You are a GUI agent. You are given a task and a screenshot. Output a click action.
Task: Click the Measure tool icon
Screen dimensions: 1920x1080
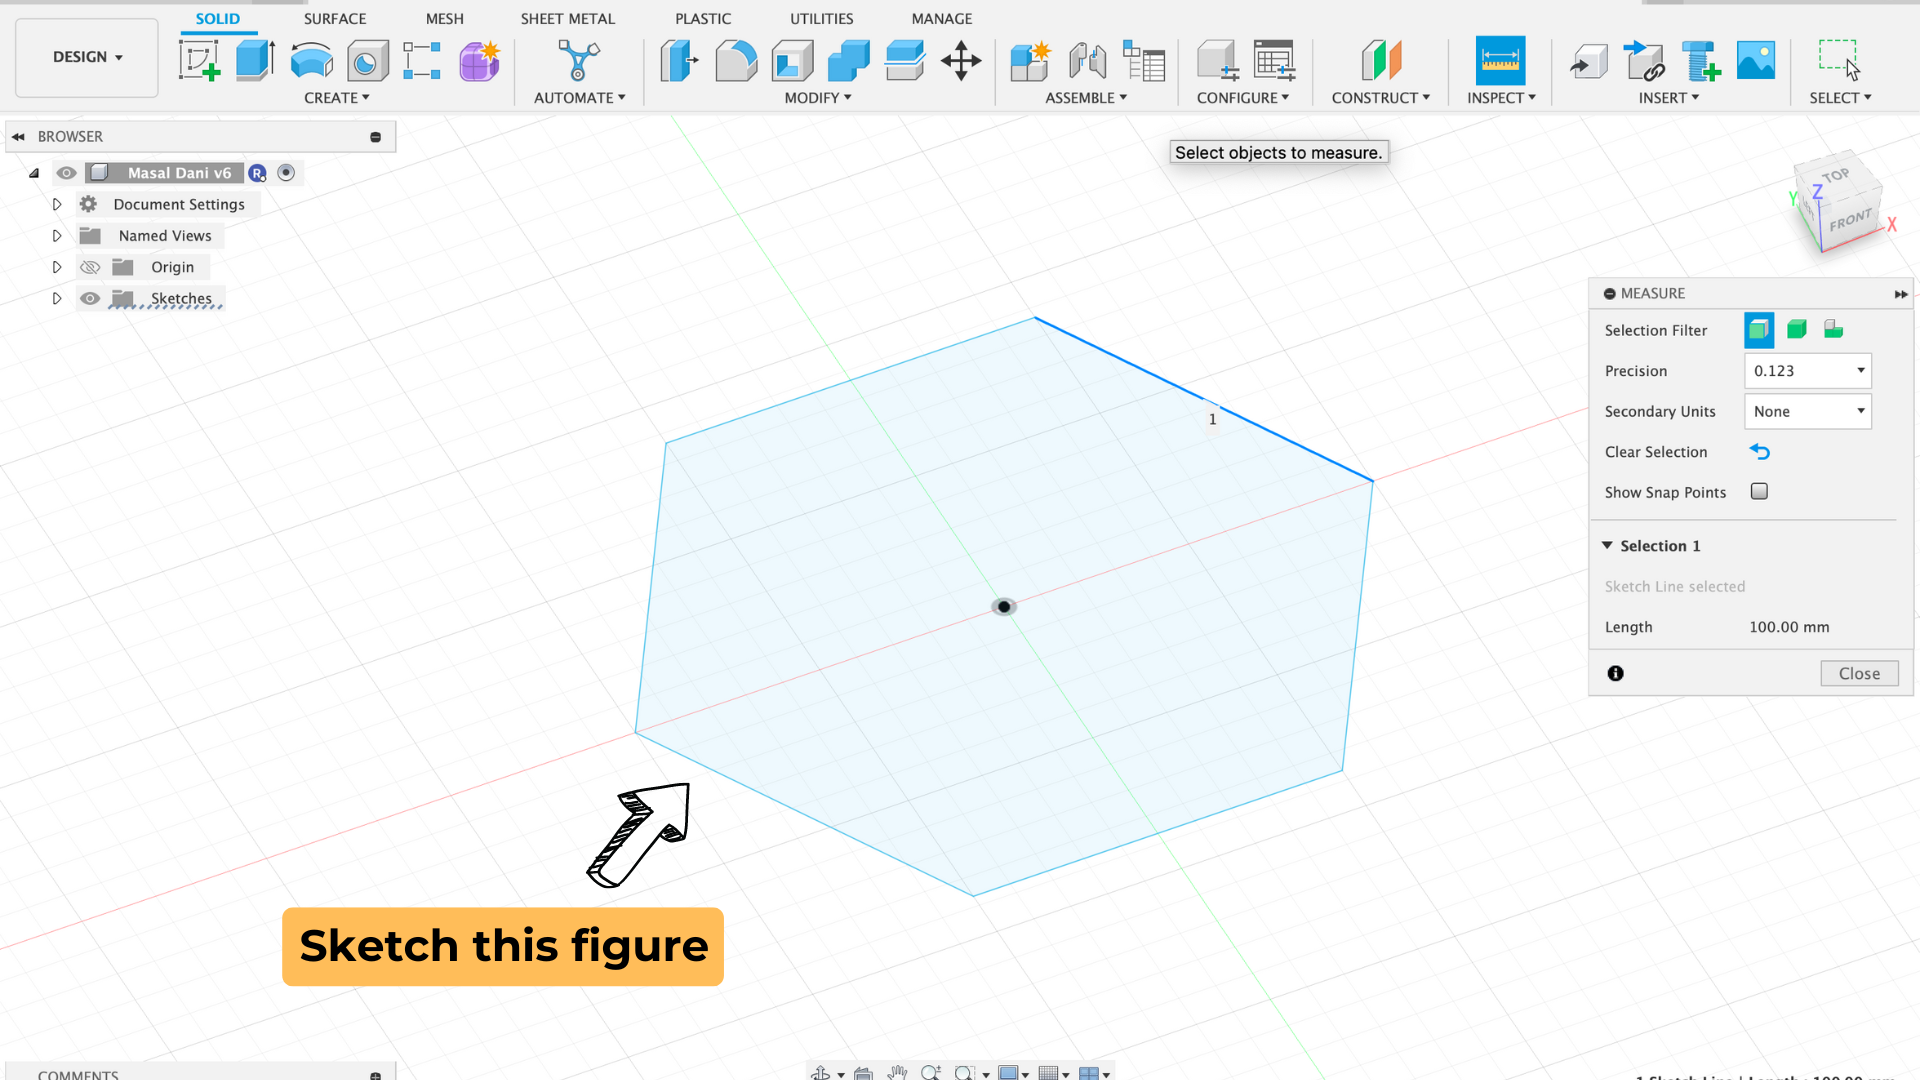coord(1500,61)
